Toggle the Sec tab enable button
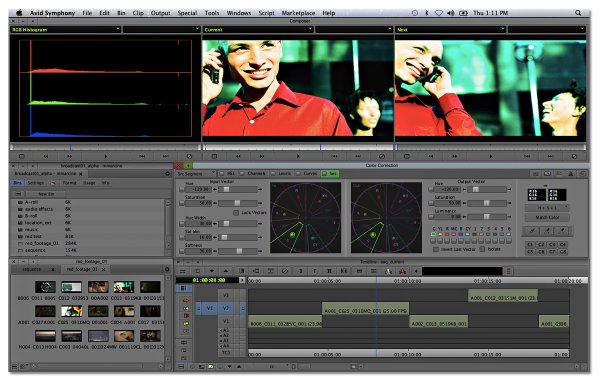Viewport: 600px width, 381px height. [x=324, y=174]
